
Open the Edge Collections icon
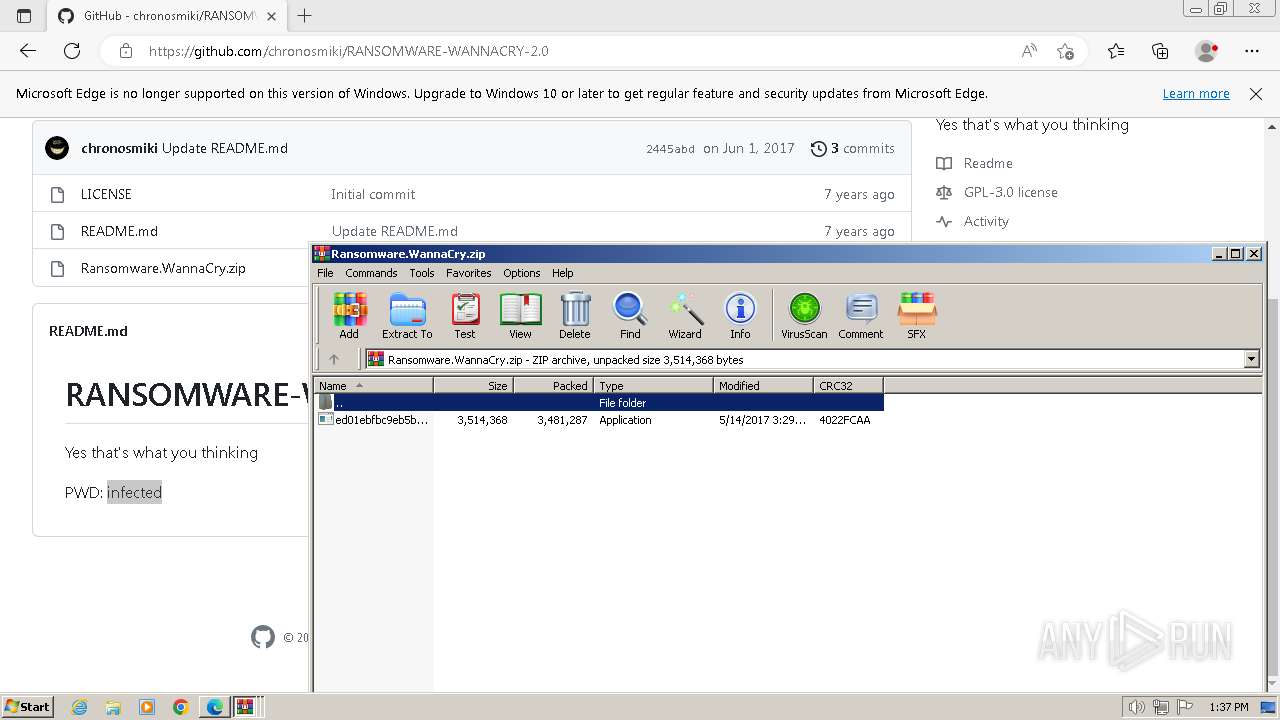pos(1160,51)
